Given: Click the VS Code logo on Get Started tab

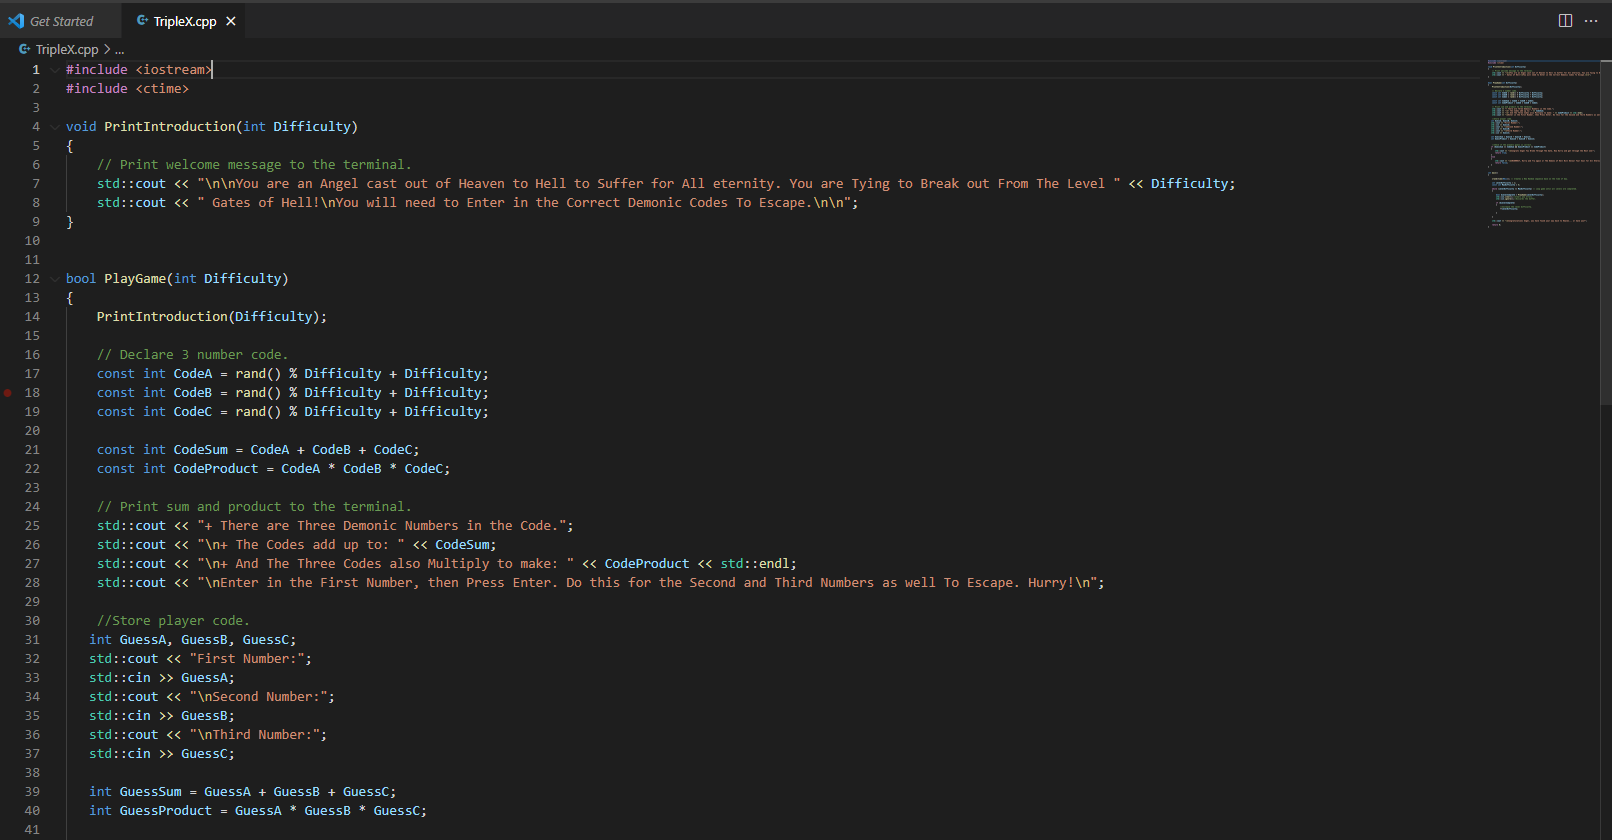Looking at the screenshot, I should click(x=16, y=21).
